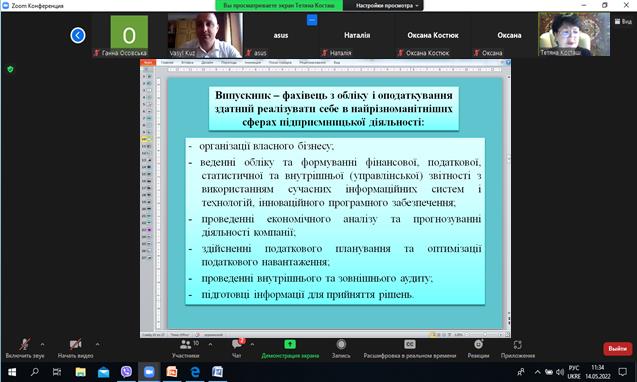637x382 pixels.
Task: Select Ганна Осовська participant tile
Action: 129,35
